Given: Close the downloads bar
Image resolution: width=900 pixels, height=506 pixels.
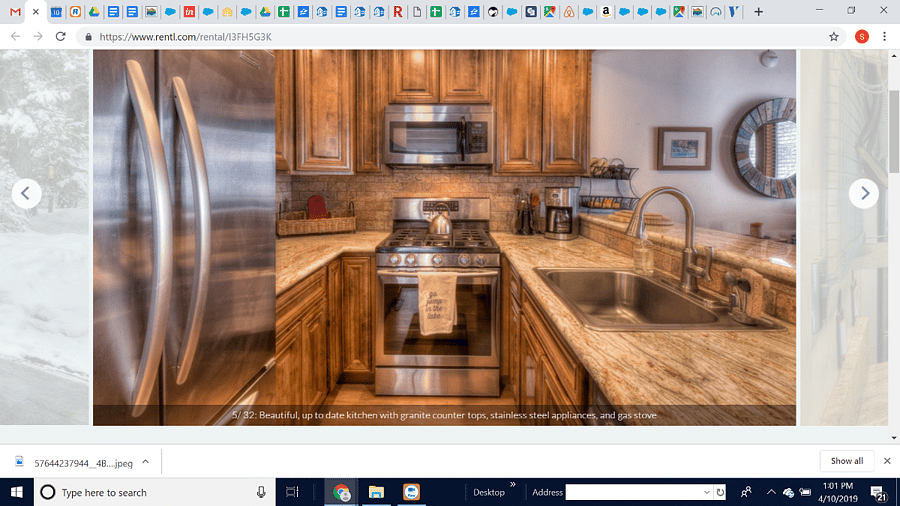Looking at the screenshot, I should [x=887, y=461].
